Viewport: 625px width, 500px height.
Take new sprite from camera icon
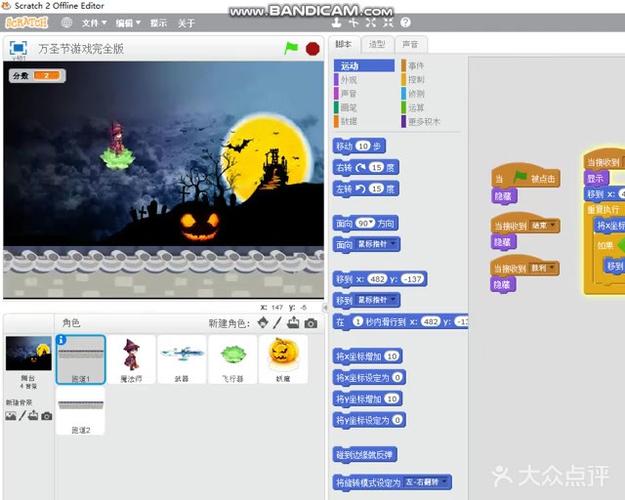311,323
